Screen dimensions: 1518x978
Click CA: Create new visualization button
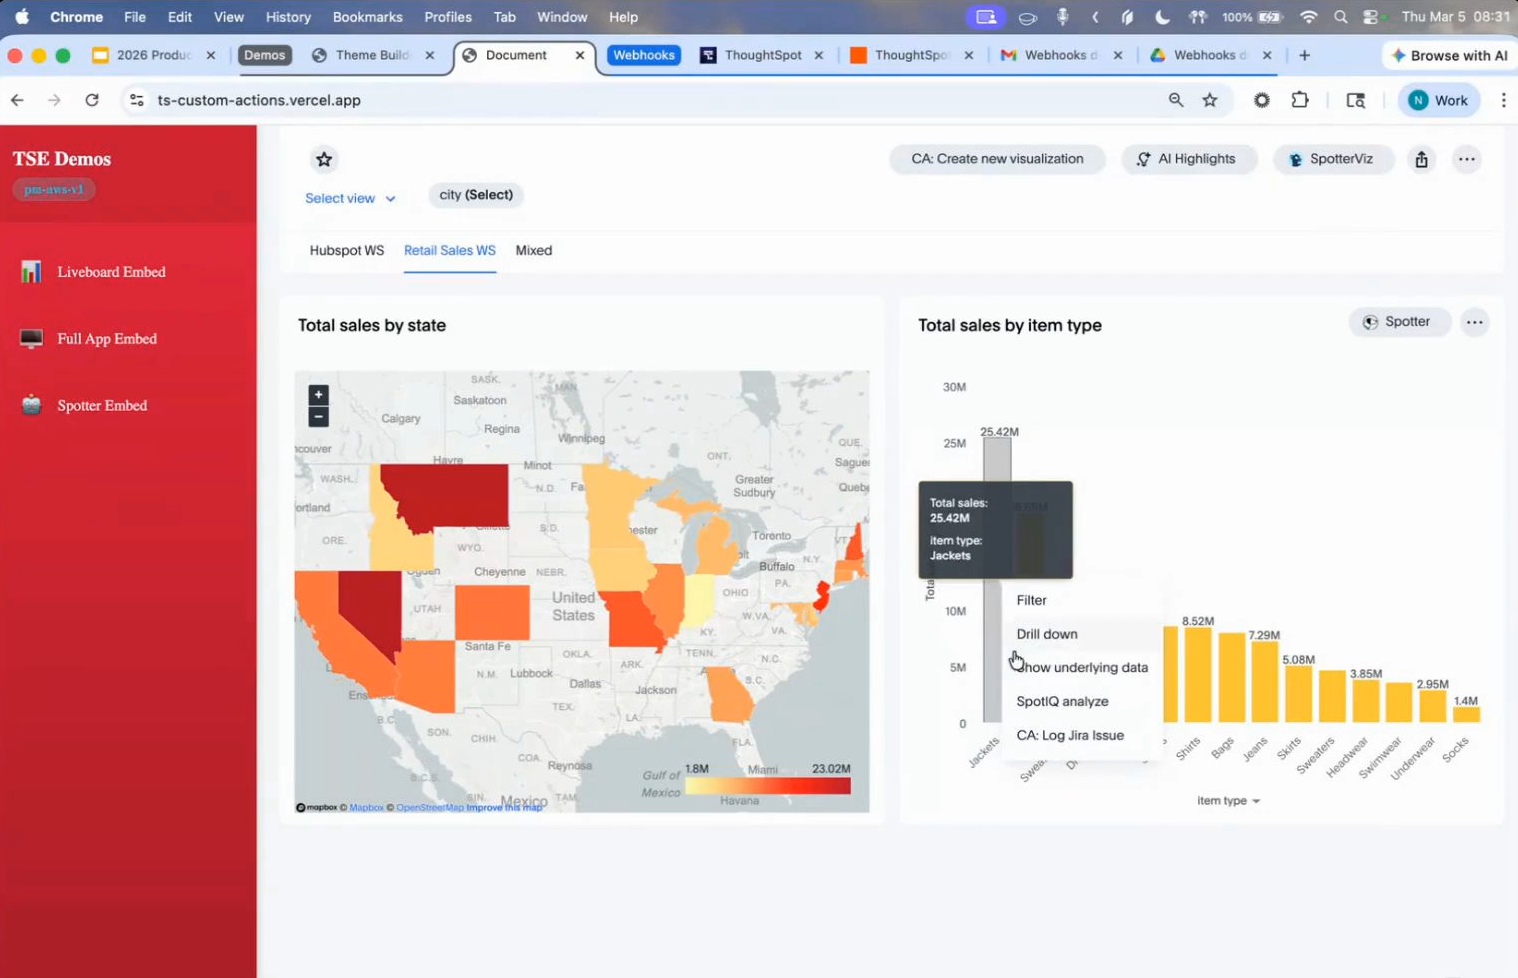[x=996, y=159]
